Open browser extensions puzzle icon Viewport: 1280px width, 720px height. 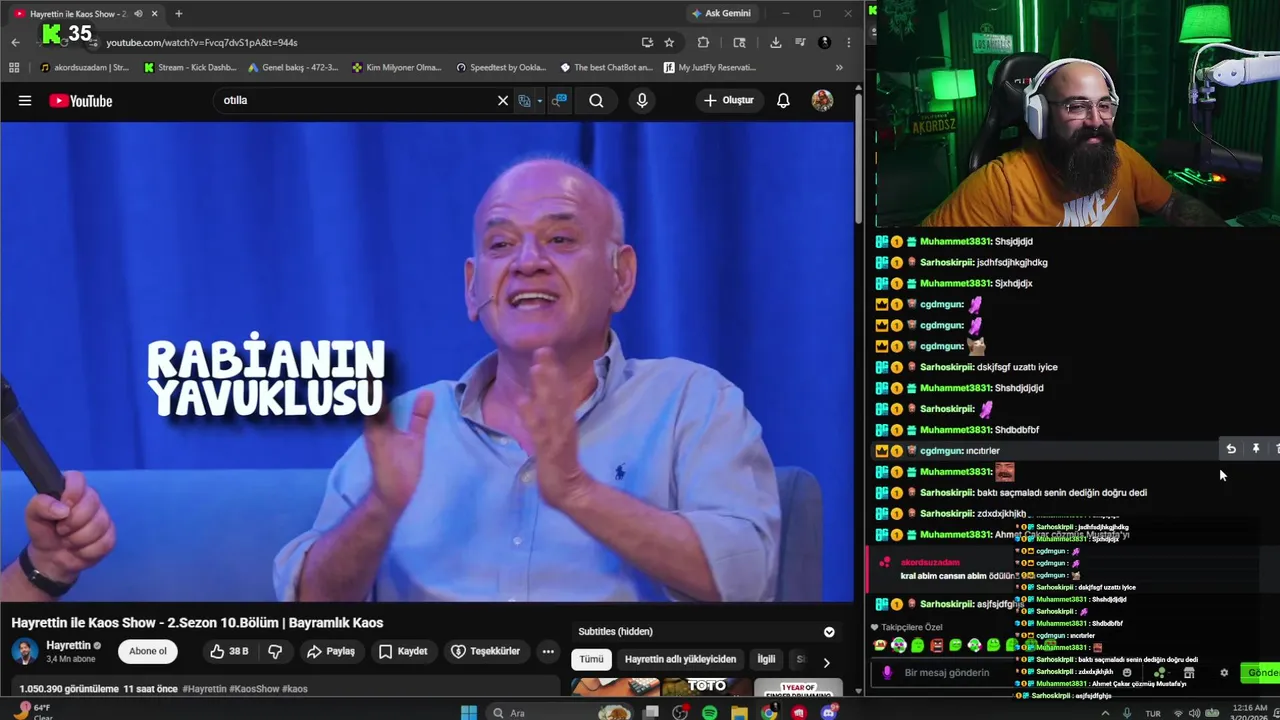pyautogui.click(x=703, y=42)
